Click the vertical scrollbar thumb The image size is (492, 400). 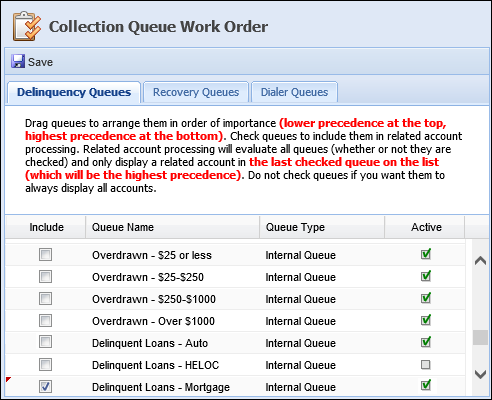480,337
